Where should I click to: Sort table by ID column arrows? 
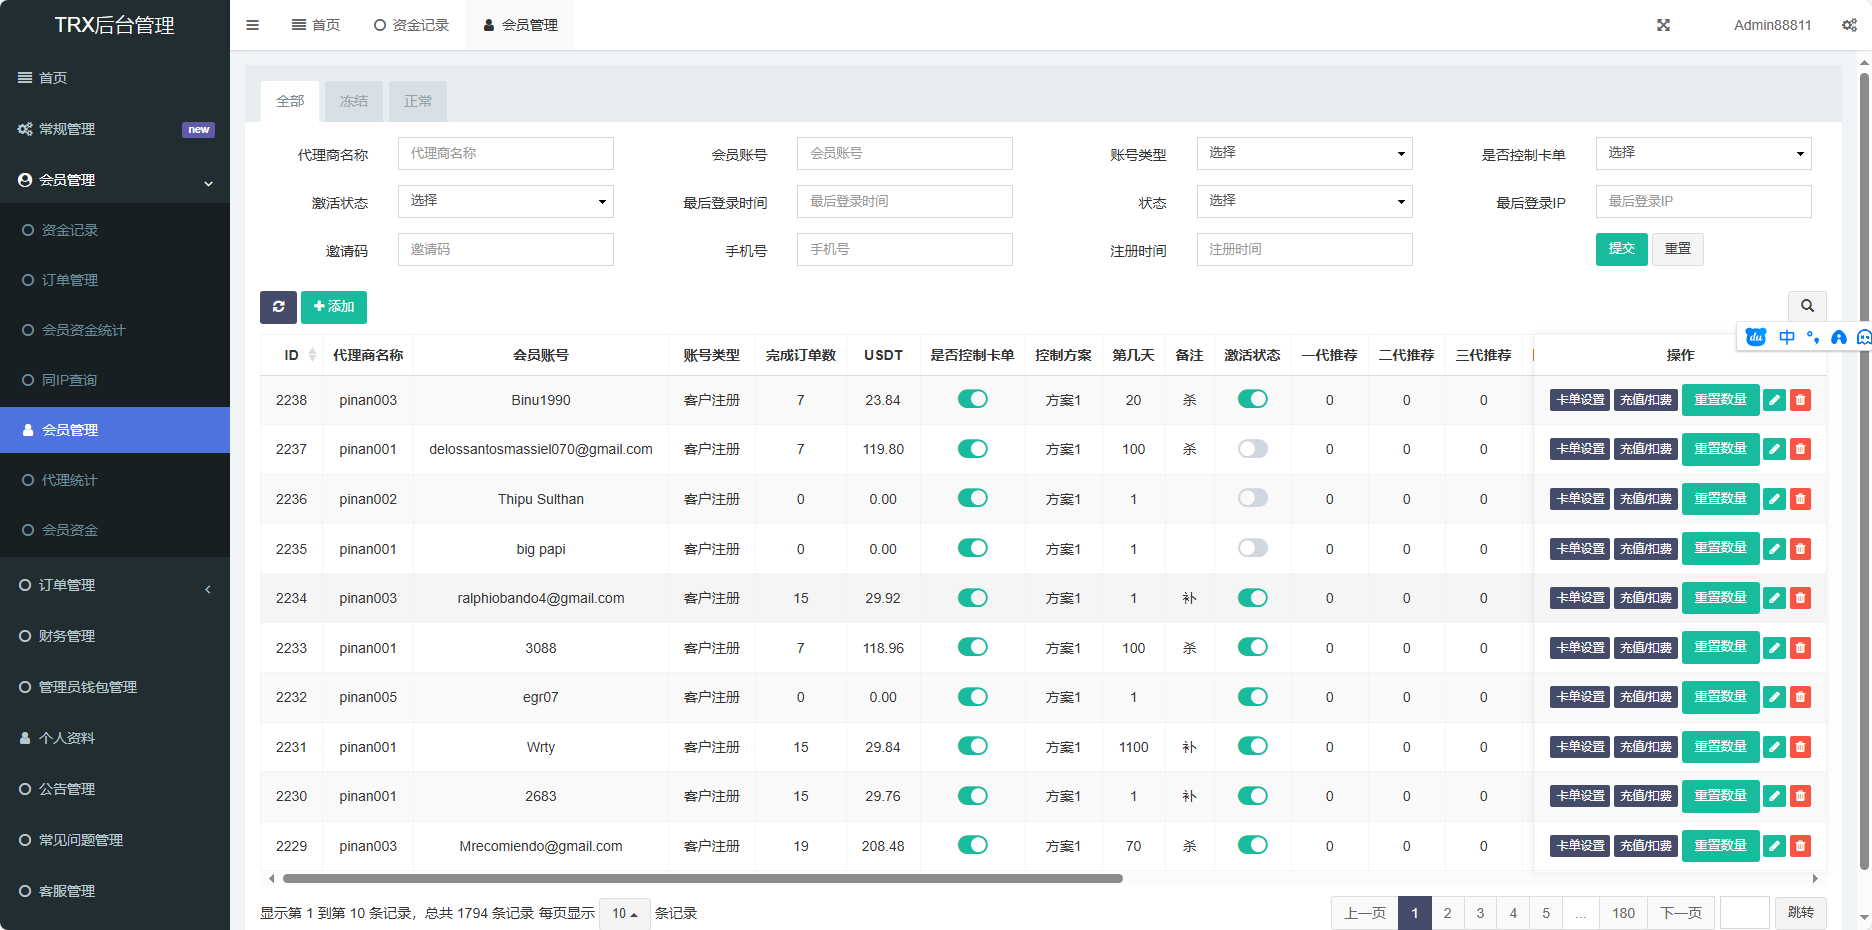pos(312,355)
